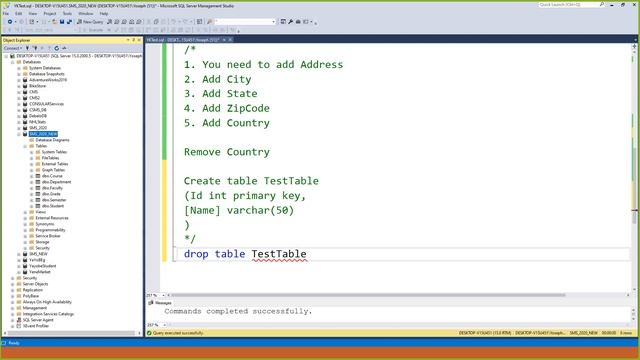Expand the dbo.Course table node
The width and height of the screenshot is (640, 360).
31,176
